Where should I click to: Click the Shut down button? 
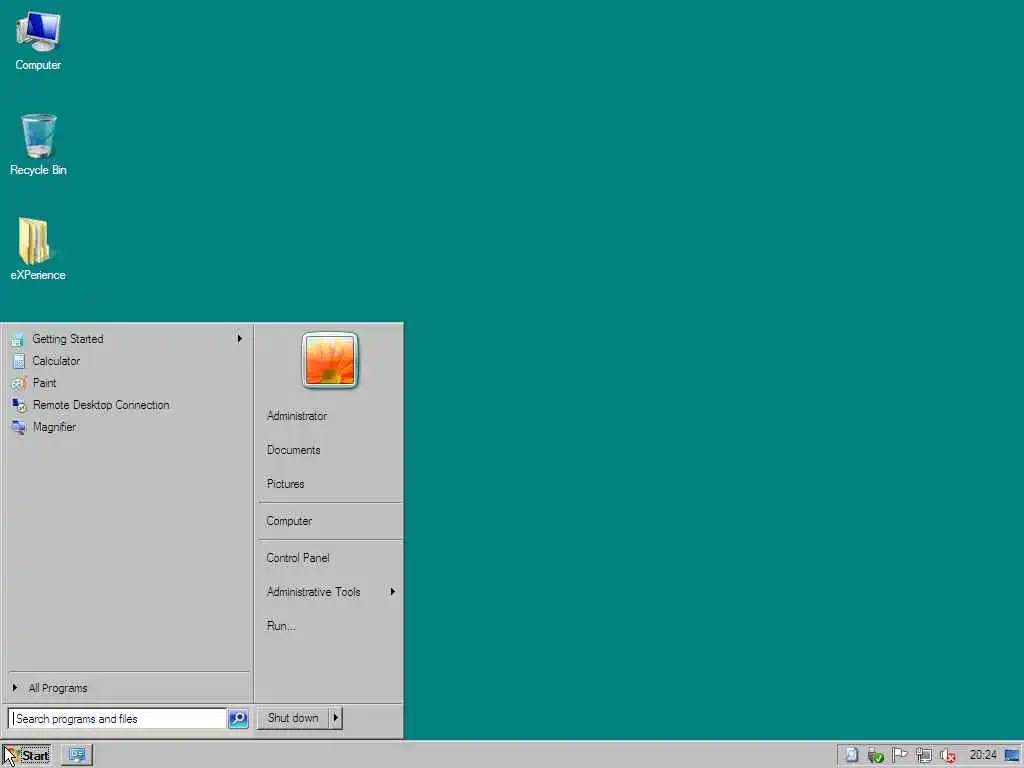(293, 718)
